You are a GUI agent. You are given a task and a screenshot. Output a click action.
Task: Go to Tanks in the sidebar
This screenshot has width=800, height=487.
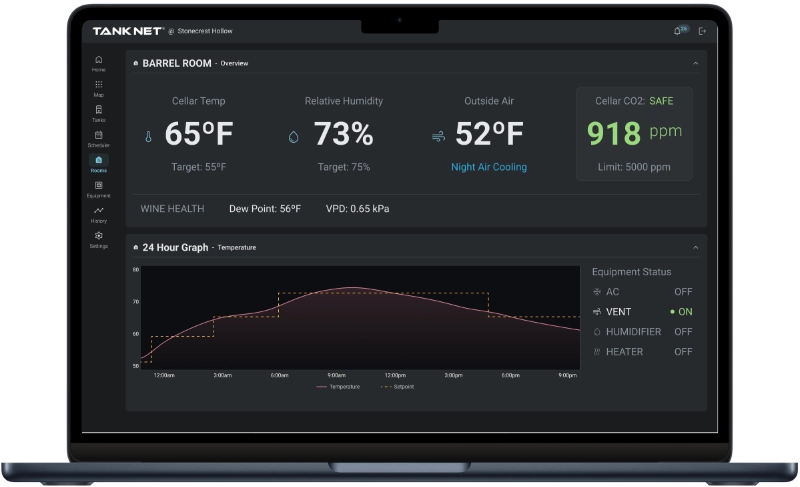[x=98, y=110]
